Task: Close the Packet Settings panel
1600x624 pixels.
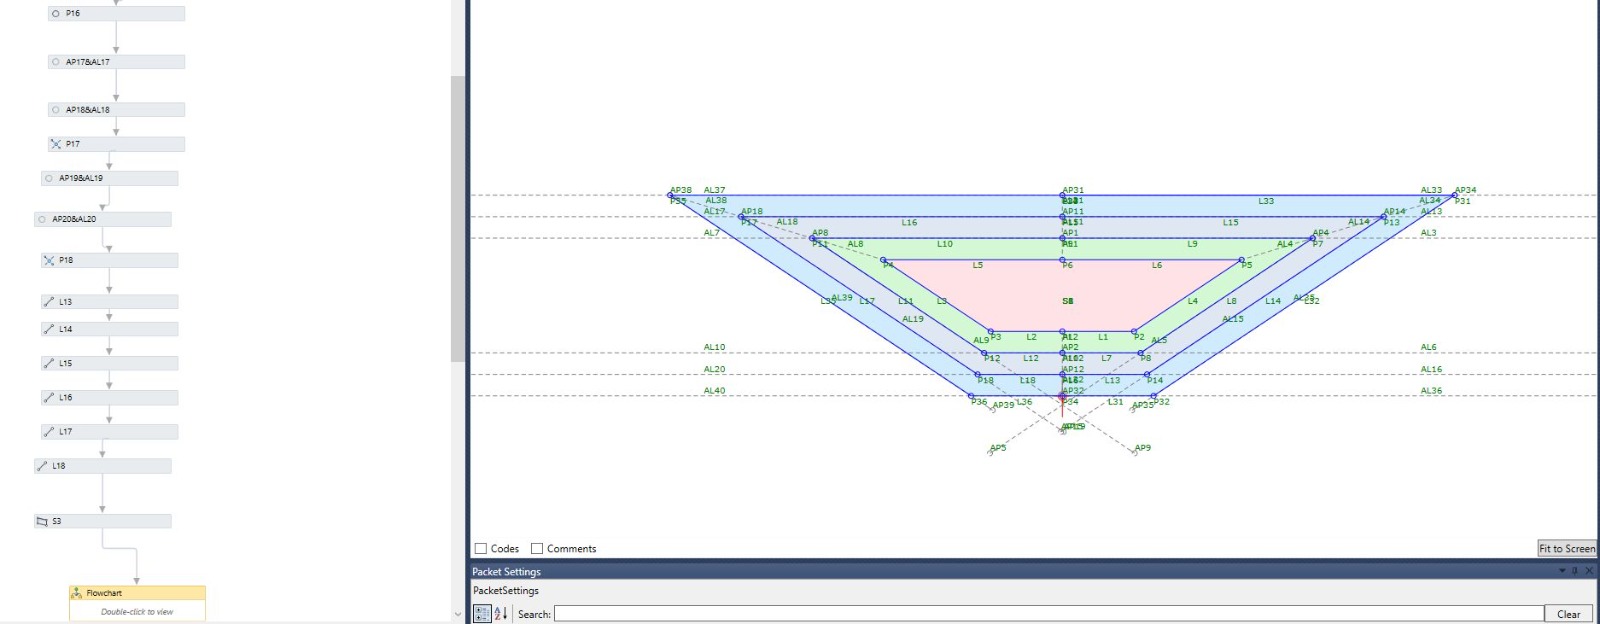Action: click(1589, 571)
